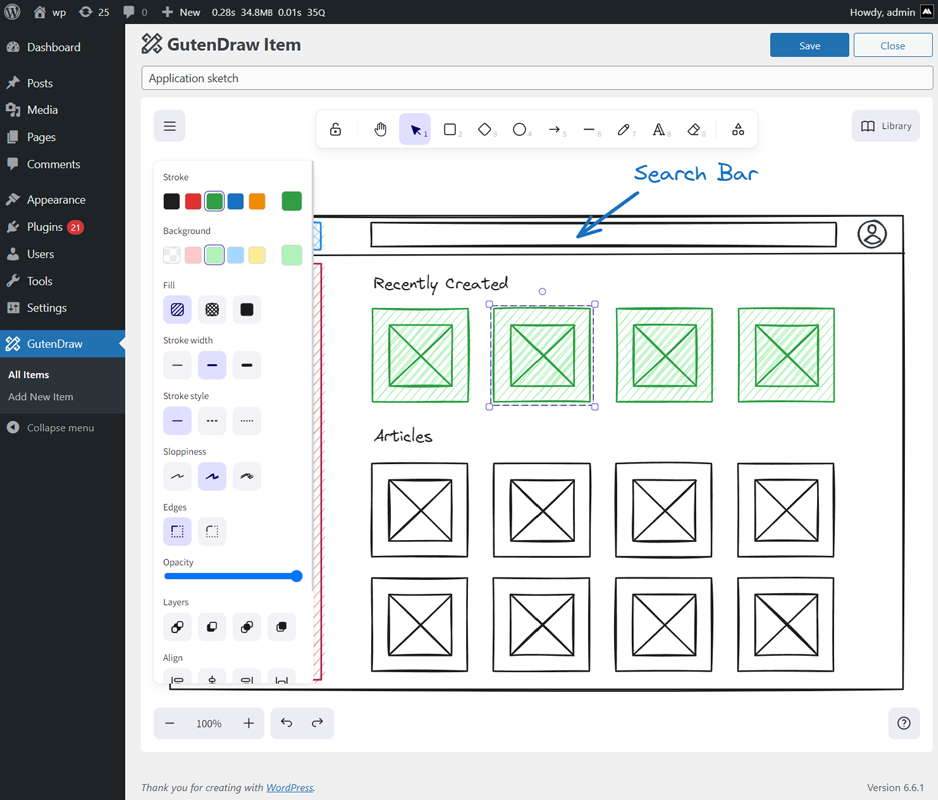Image resolution: width=938 pixels, height=800 pixels.
Task: Save the GutenDraw item
Action: click(809, 45)
